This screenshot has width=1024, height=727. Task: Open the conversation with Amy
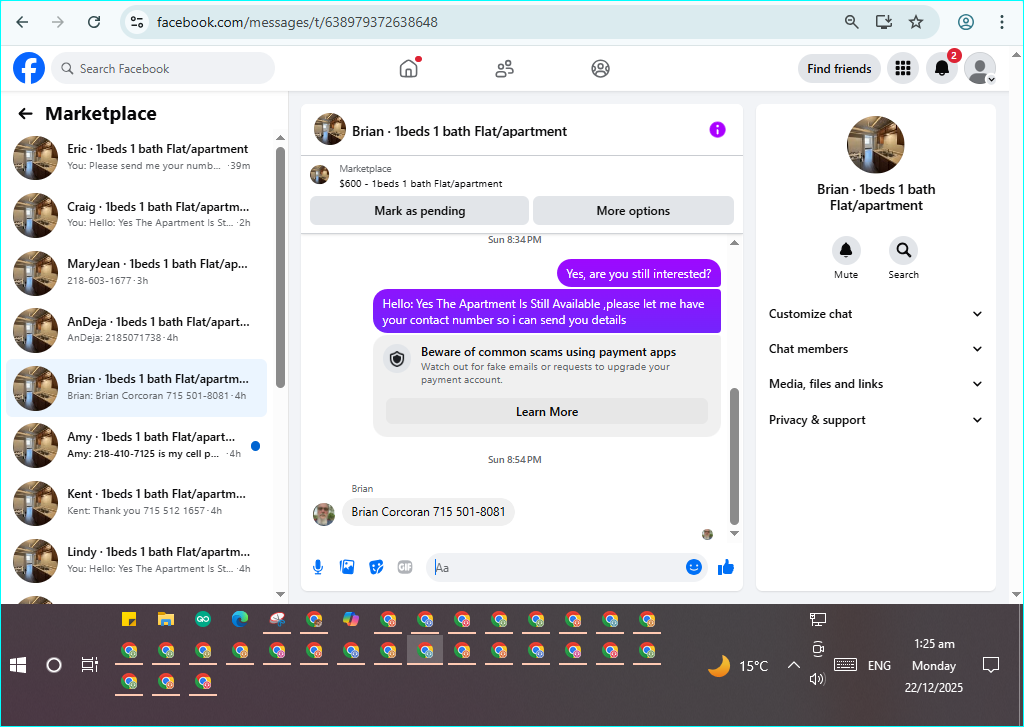click(136, 445)
